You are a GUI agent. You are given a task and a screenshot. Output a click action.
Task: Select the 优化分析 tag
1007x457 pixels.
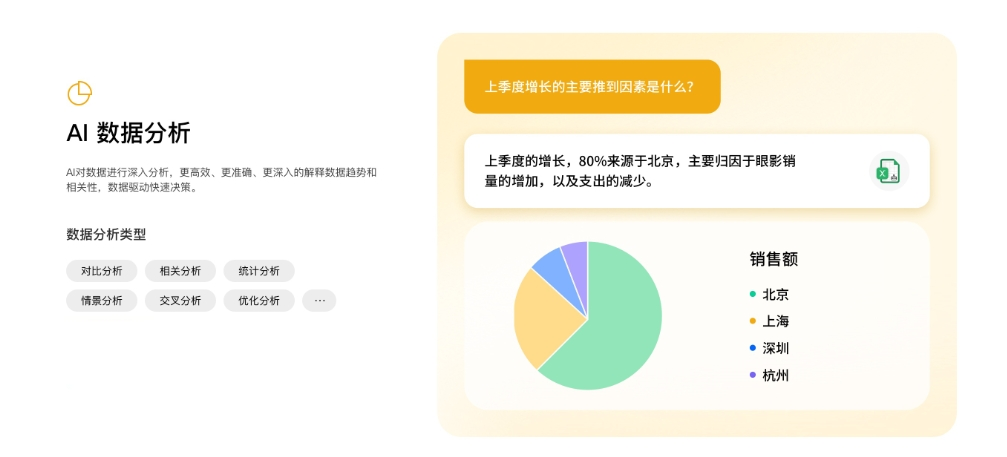pyautogui.click(x=259, y=300)
